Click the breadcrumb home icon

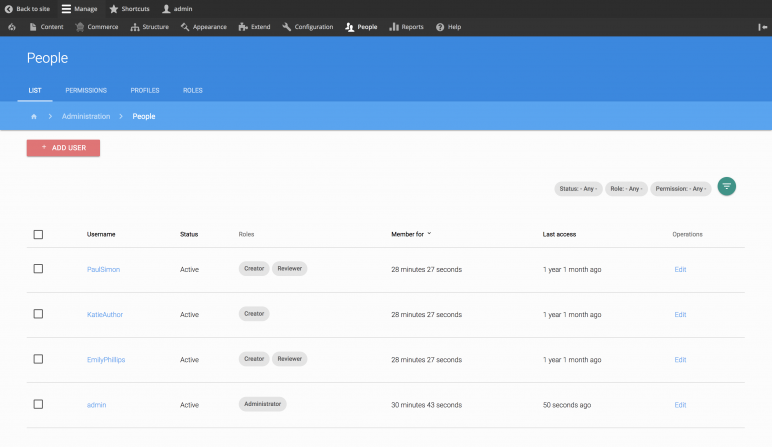pyautogui.click(x=34, y=116)
